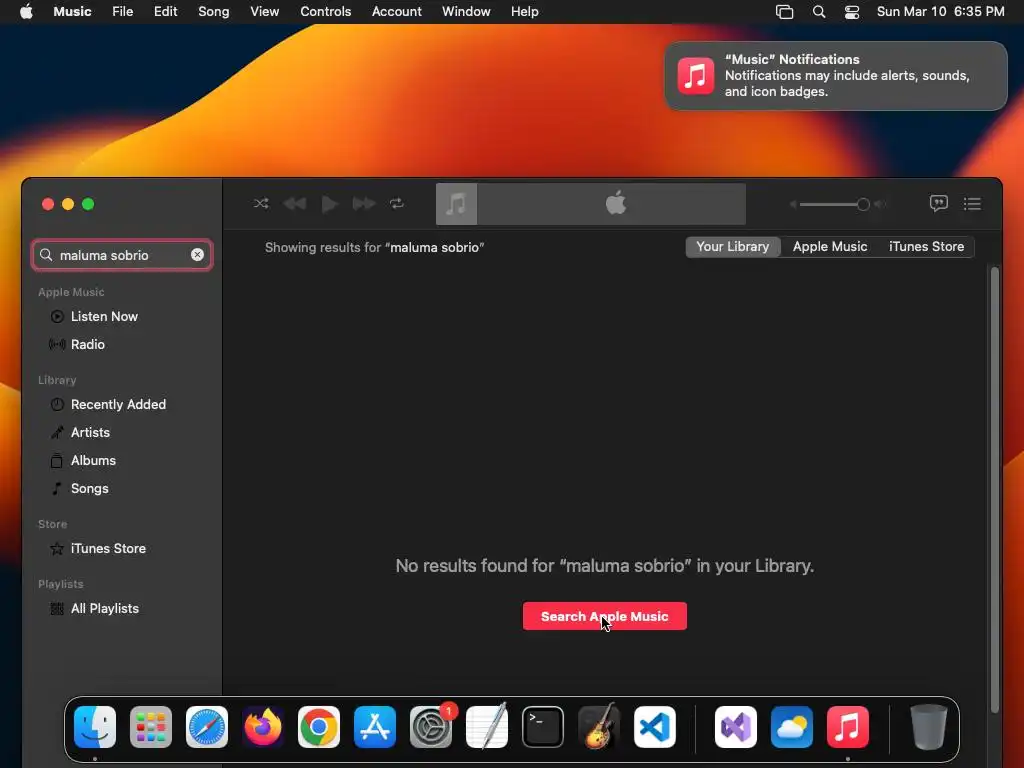Open Spotlight search in menu bar

click(818, 12)
